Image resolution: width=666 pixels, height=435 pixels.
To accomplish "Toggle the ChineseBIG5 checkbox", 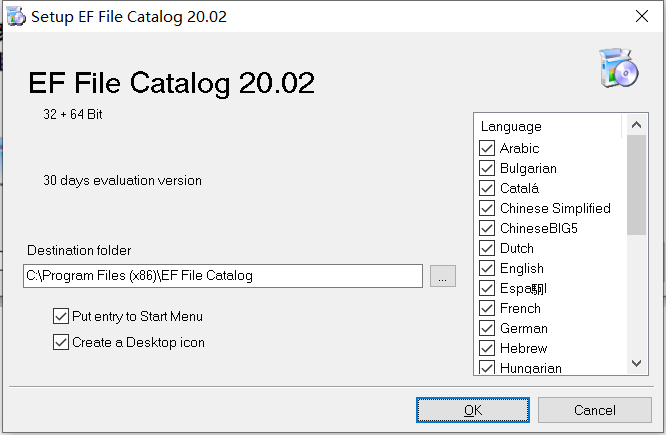I will click(x=487, y=228).
